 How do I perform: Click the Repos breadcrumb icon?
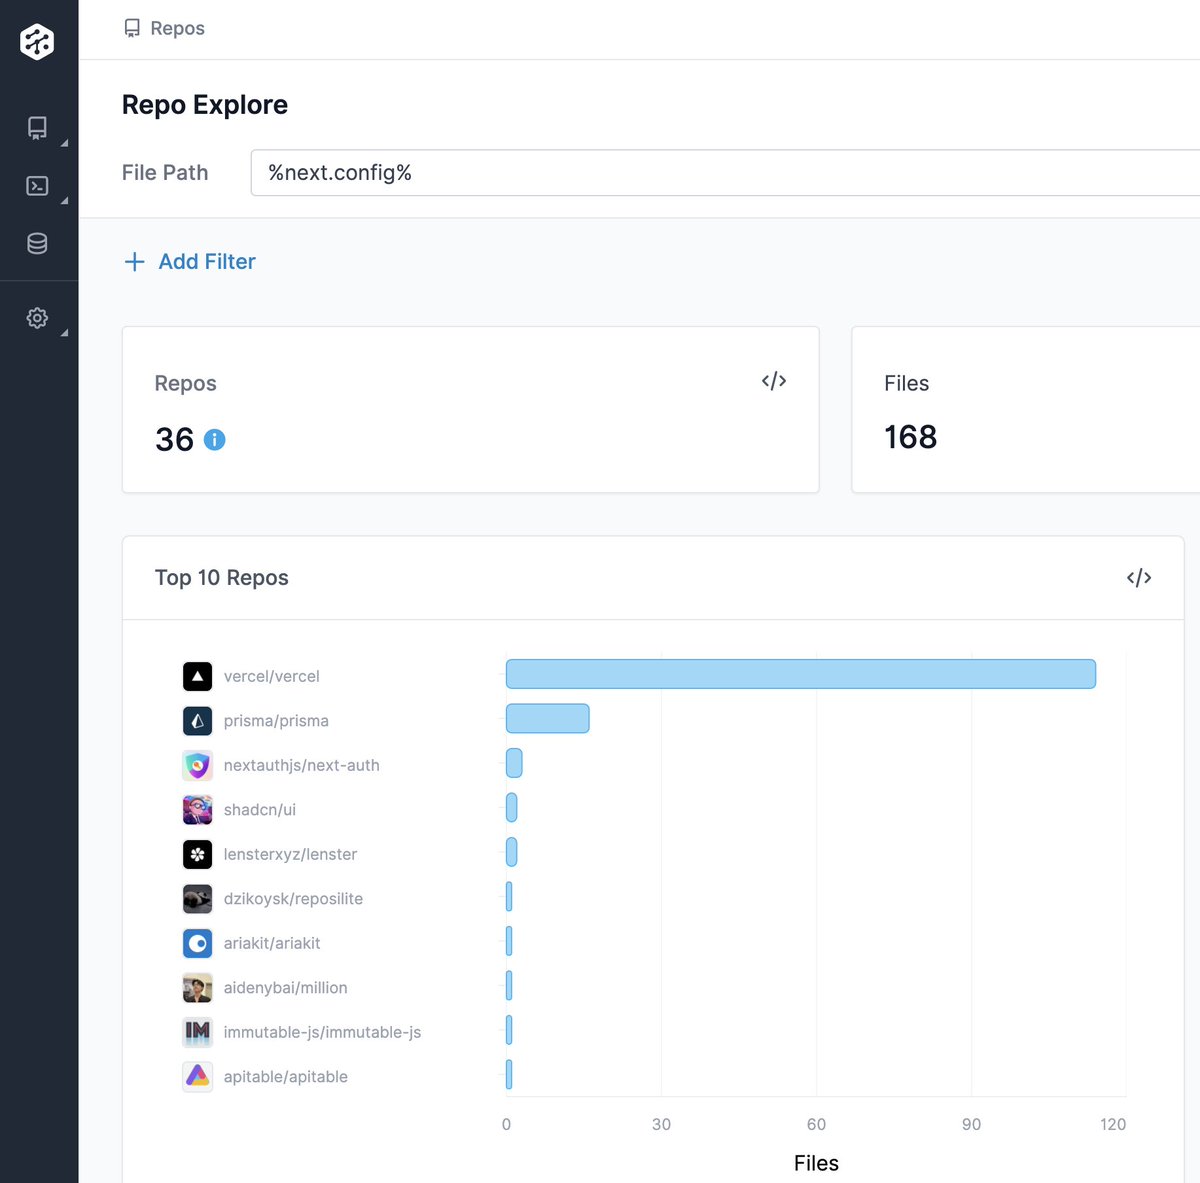click(132, 28)
